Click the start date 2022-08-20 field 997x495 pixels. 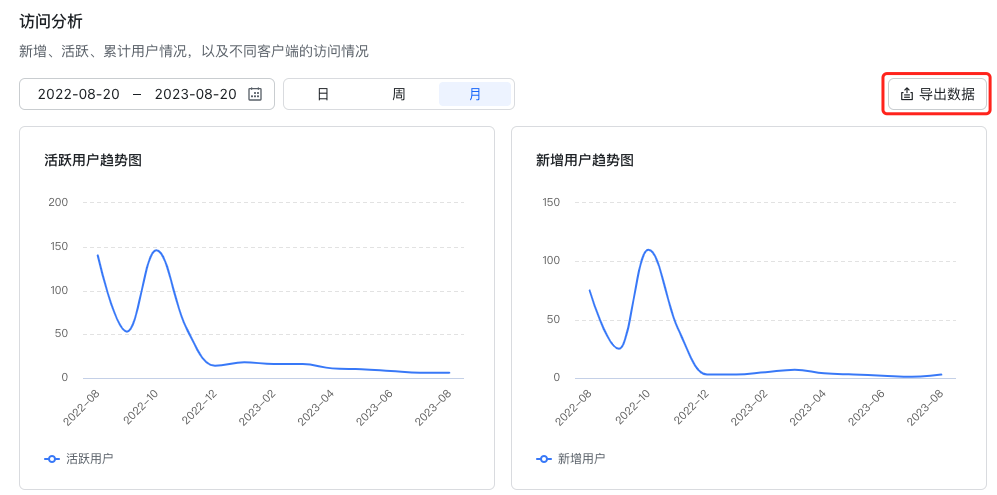click(79, 94)
